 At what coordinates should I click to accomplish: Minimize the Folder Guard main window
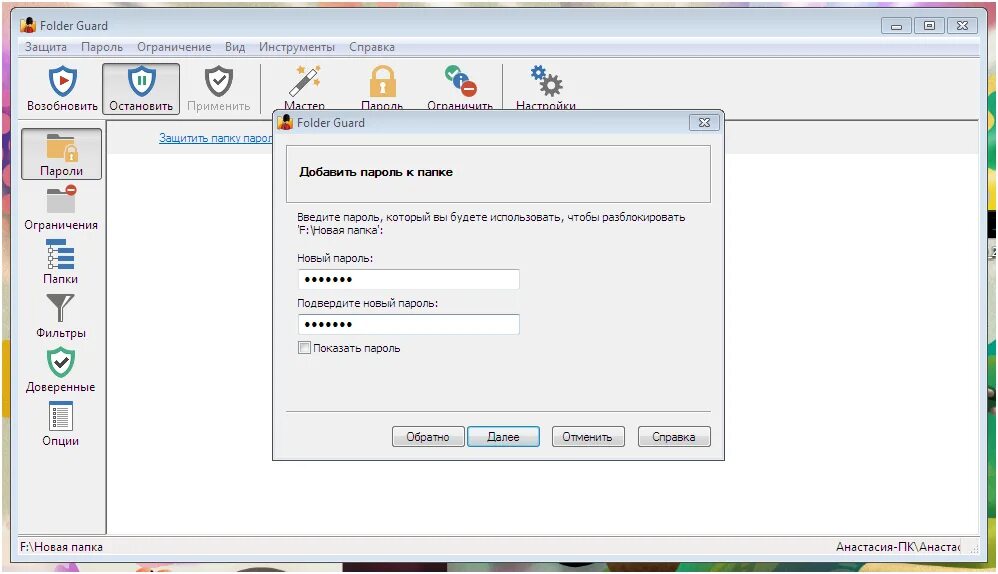pos(896,25)
